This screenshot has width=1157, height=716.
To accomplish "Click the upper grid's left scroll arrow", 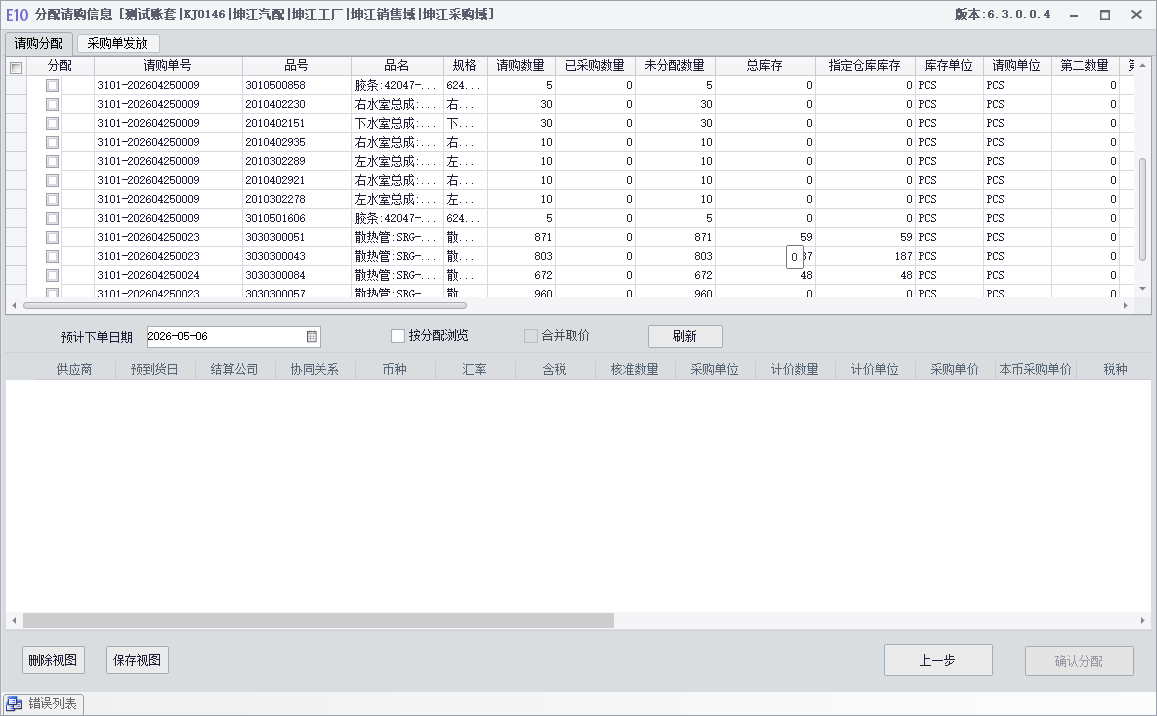I will [x=14, y=306].
